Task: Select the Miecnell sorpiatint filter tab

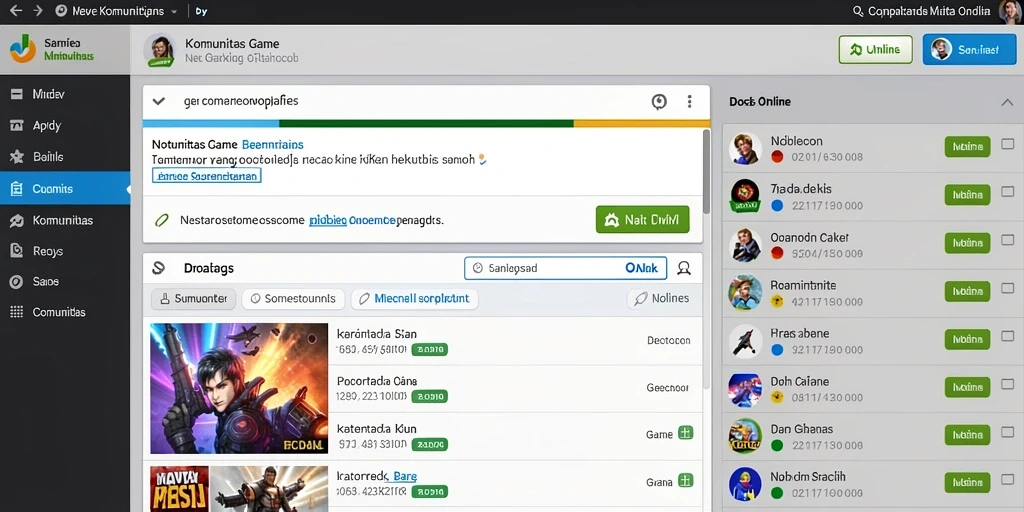Action: (414, 298)
